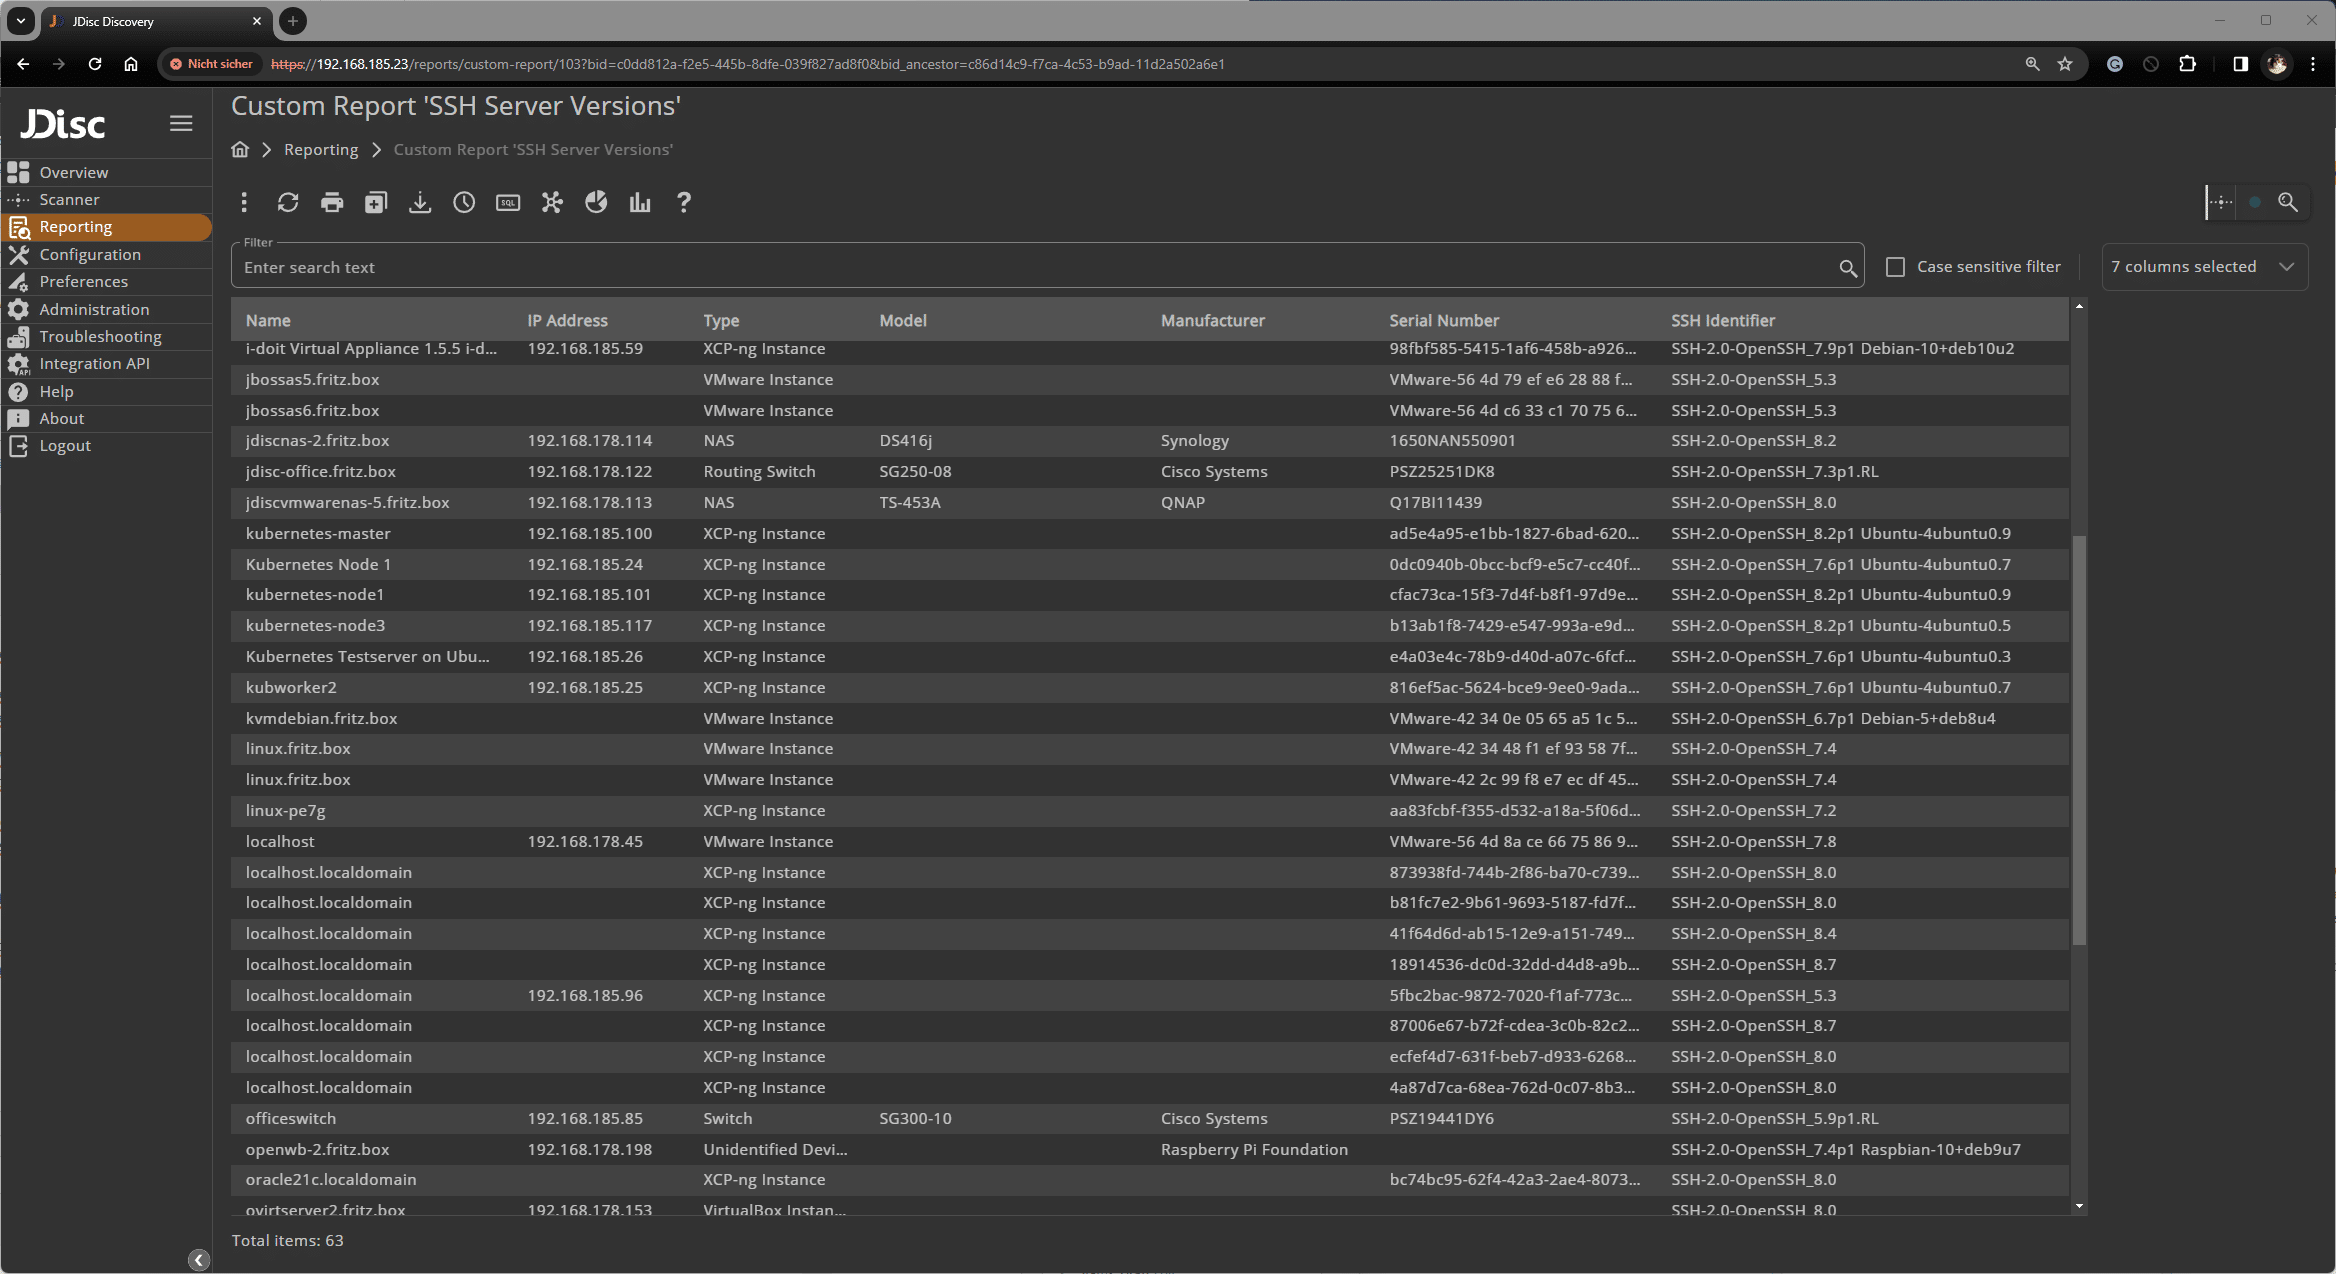Click the question mark help icon

coord(684,203)
